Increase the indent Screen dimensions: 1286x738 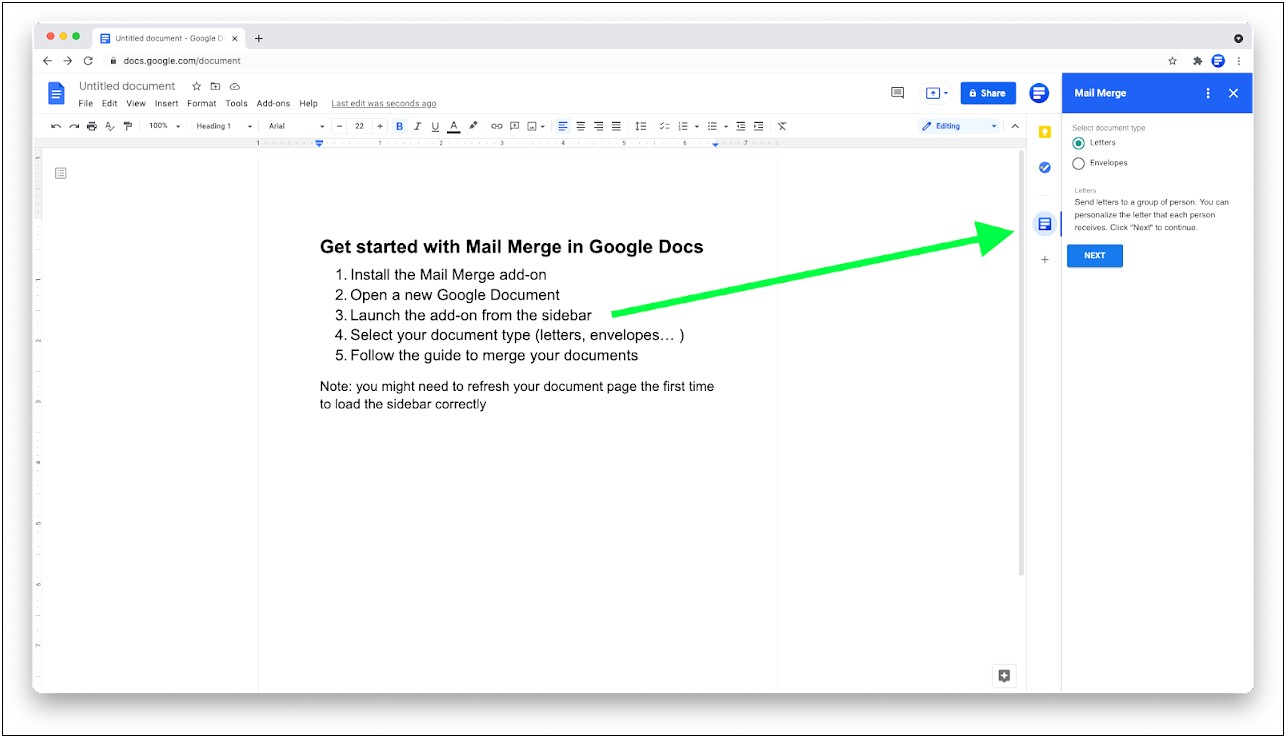click(759, 126)
